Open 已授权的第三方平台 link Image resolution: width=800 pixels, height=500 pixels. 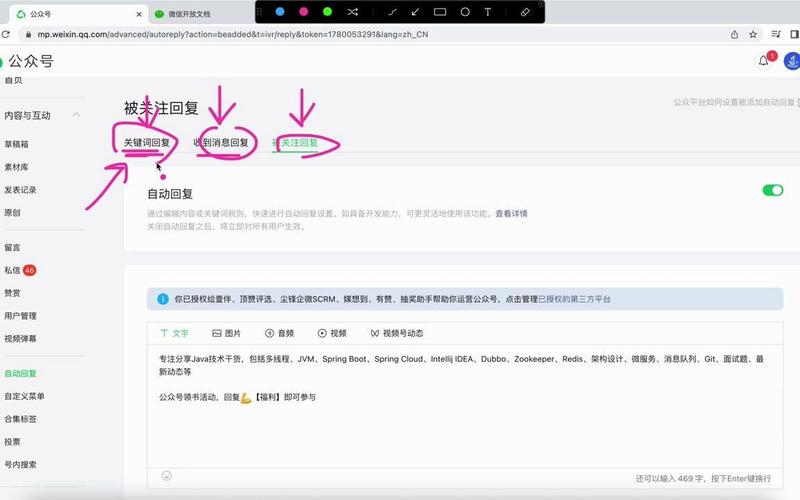[574, 299]
